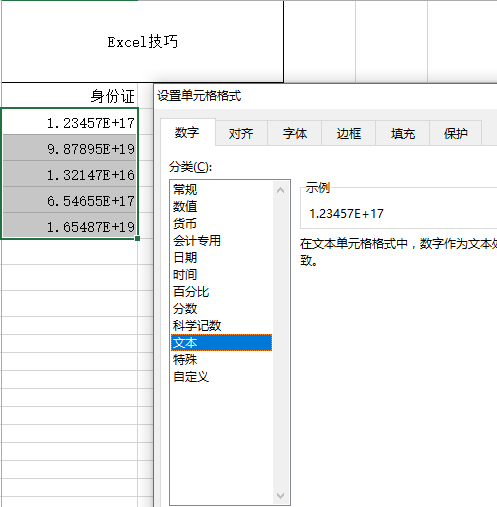Choose the 特殊 category
The width and height of the screenshot is (497, 507).
click(x=221, y=360)
